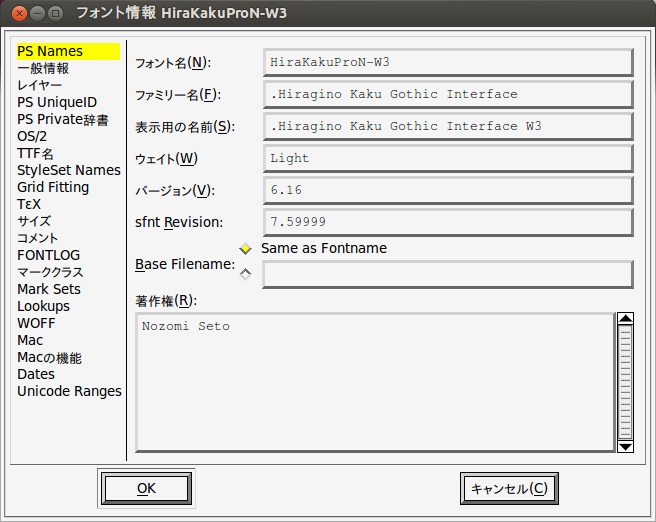This screenshot has height=522, width=656.
Task: Select the Same as Fontname radio button
Action: pos(245,249)
